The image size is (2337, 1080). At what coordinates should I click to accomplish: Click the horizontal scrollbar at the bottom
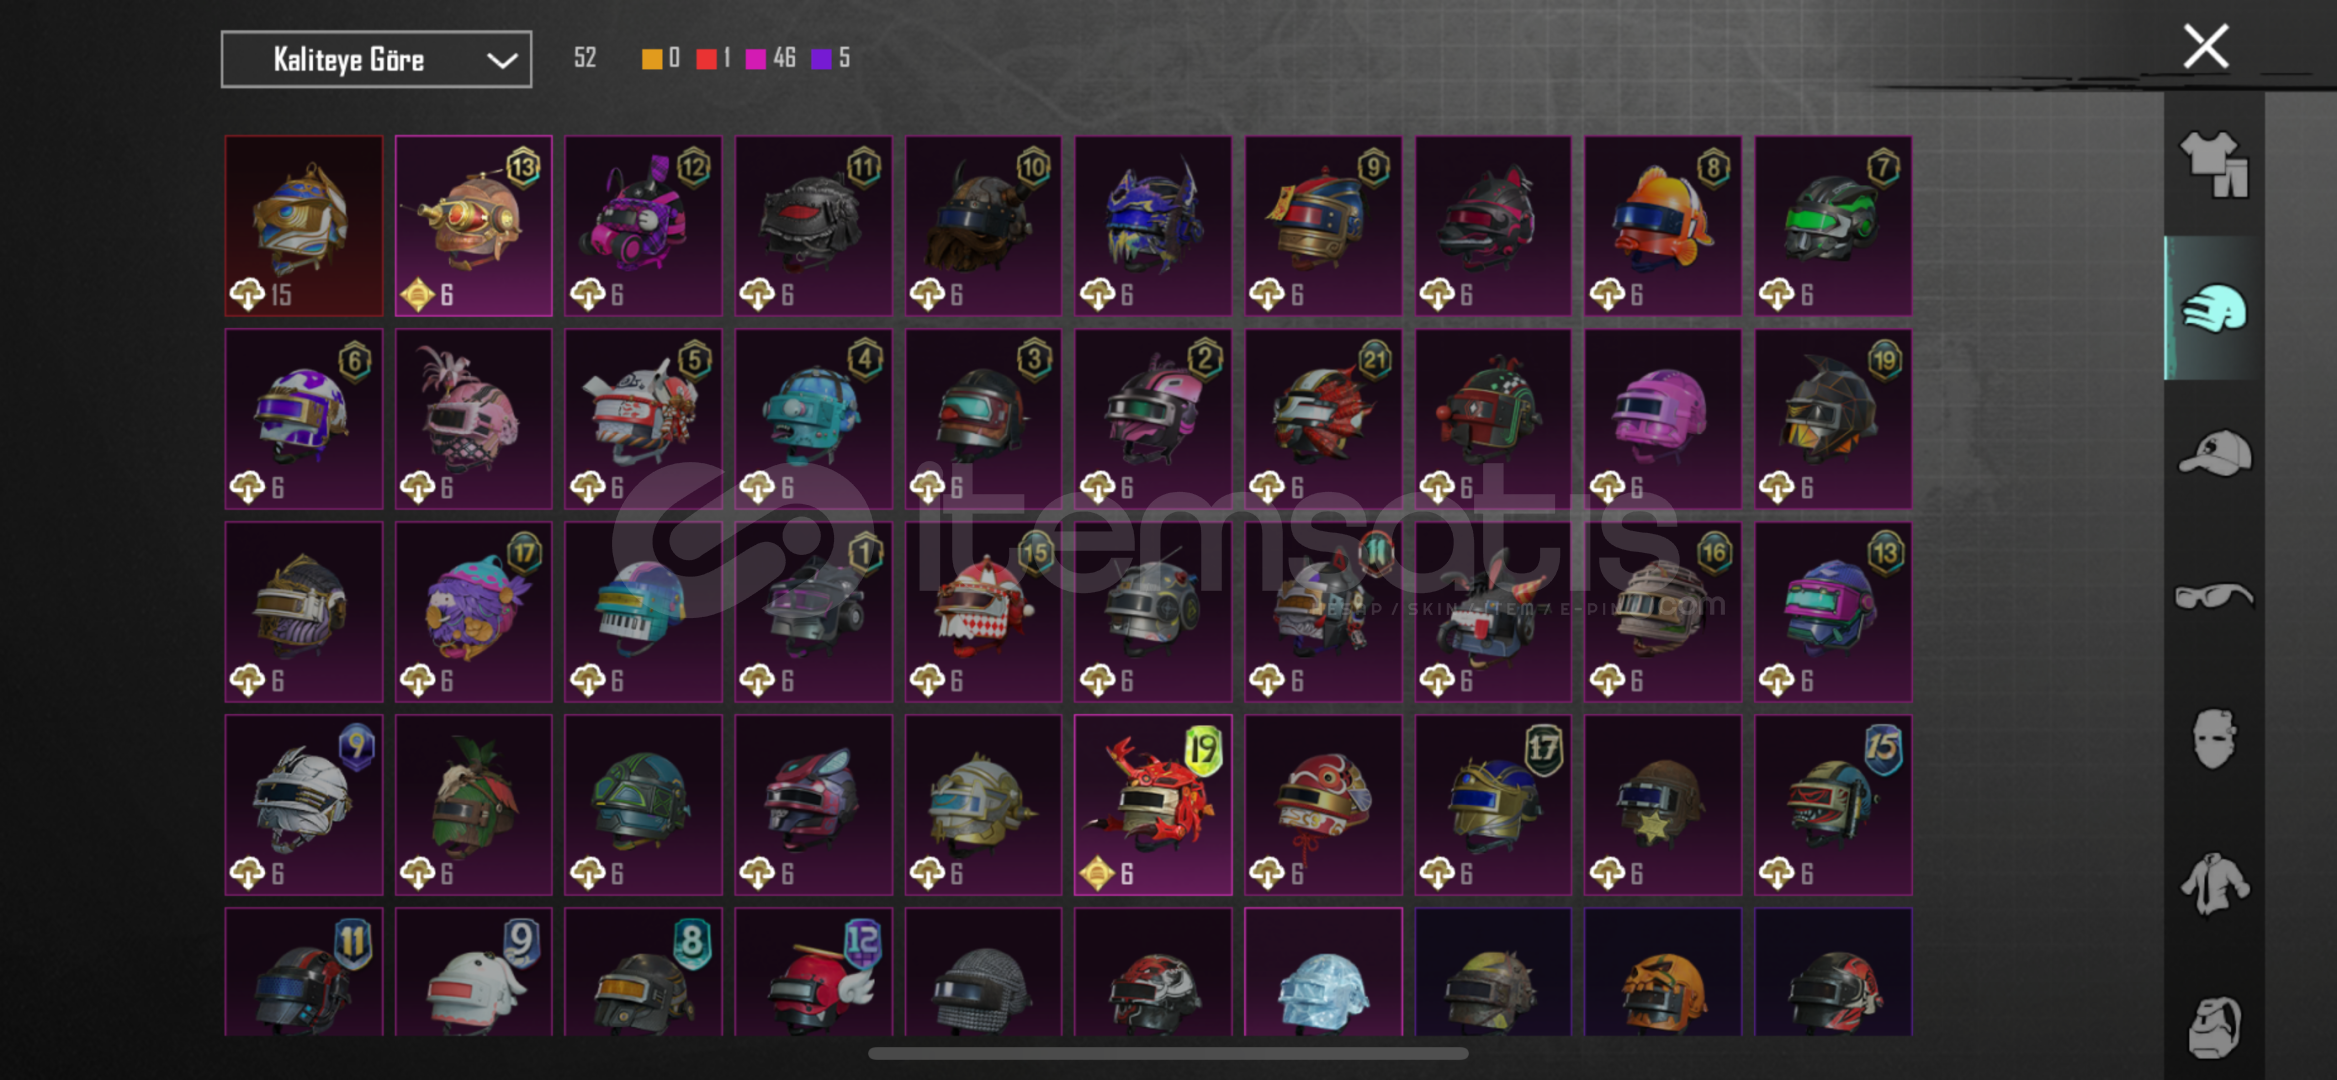(x=1168, y=1053)
